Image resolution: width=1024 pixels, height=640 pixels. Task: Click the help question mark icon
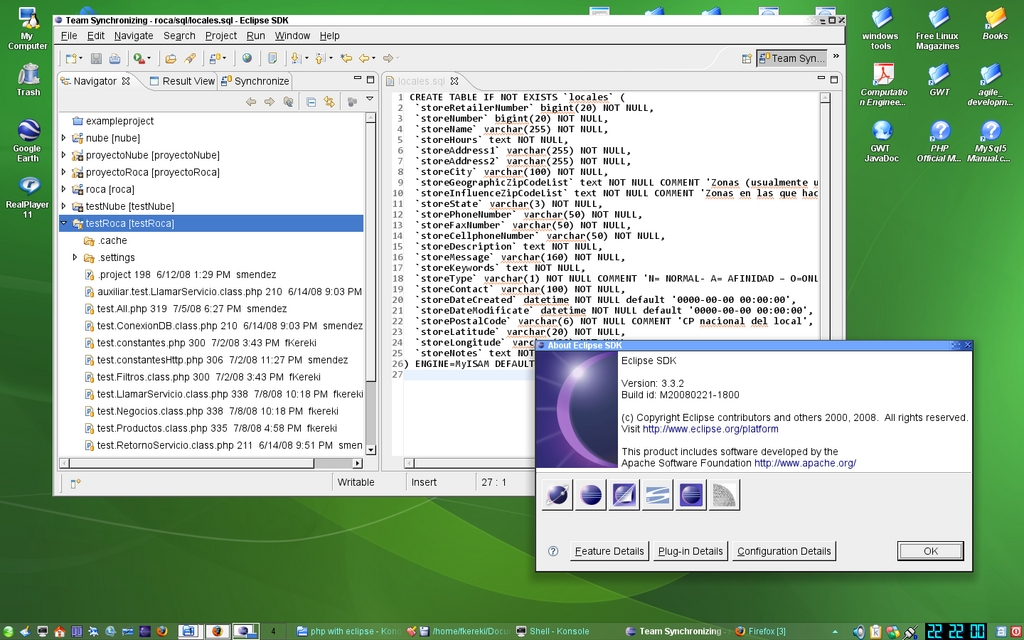553,551
